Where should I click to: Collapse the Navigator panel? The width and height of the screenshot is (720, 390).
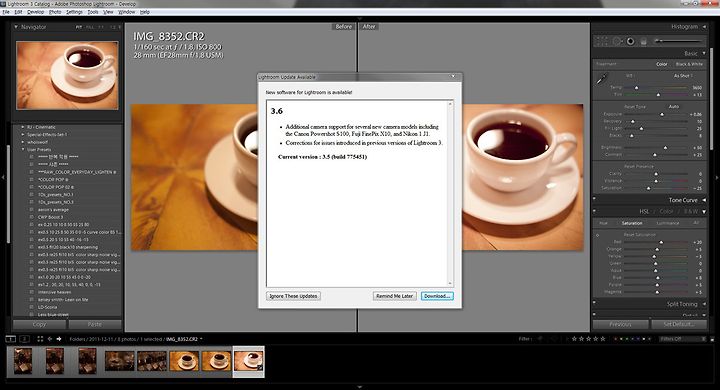(16, 27)
